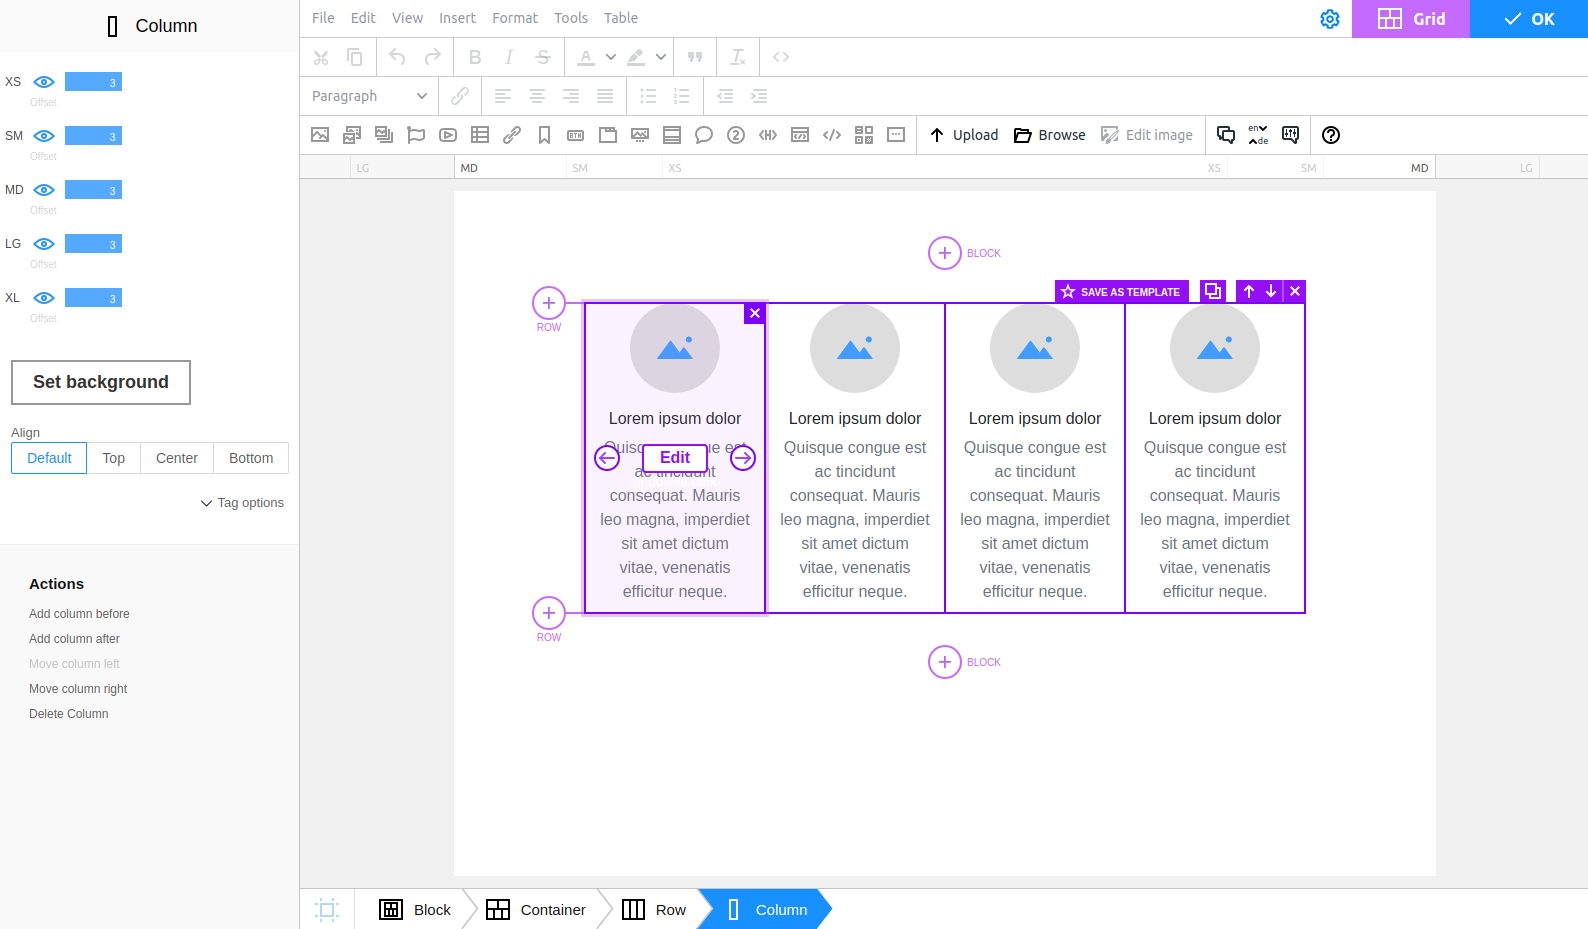This screenshot has width=1588, height=929.
Task: Select Bottom alignment option
Action: point(251,458)
